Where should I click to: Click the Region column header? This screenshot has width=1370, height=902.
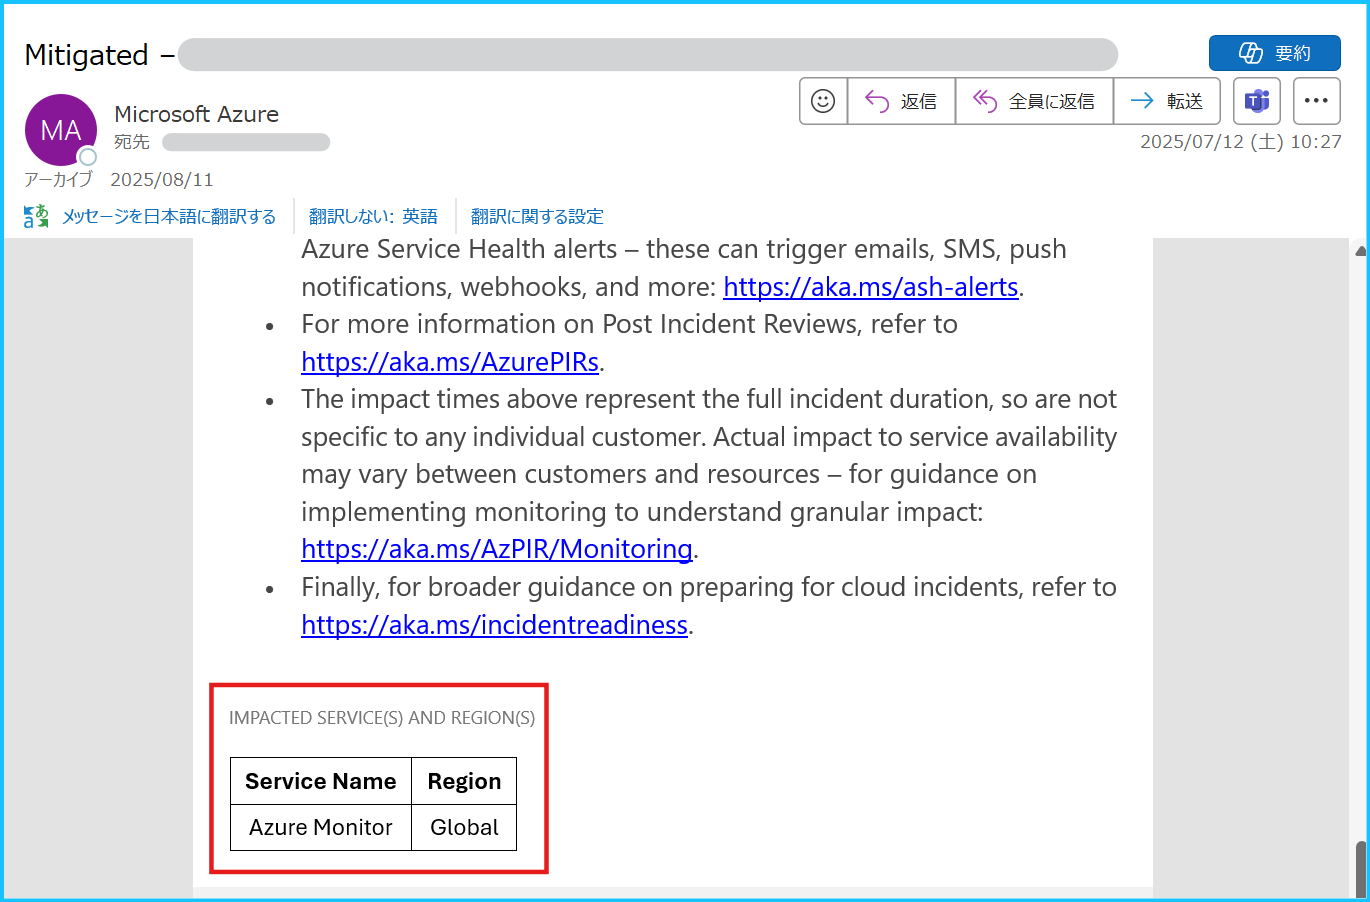coord(464,781)
